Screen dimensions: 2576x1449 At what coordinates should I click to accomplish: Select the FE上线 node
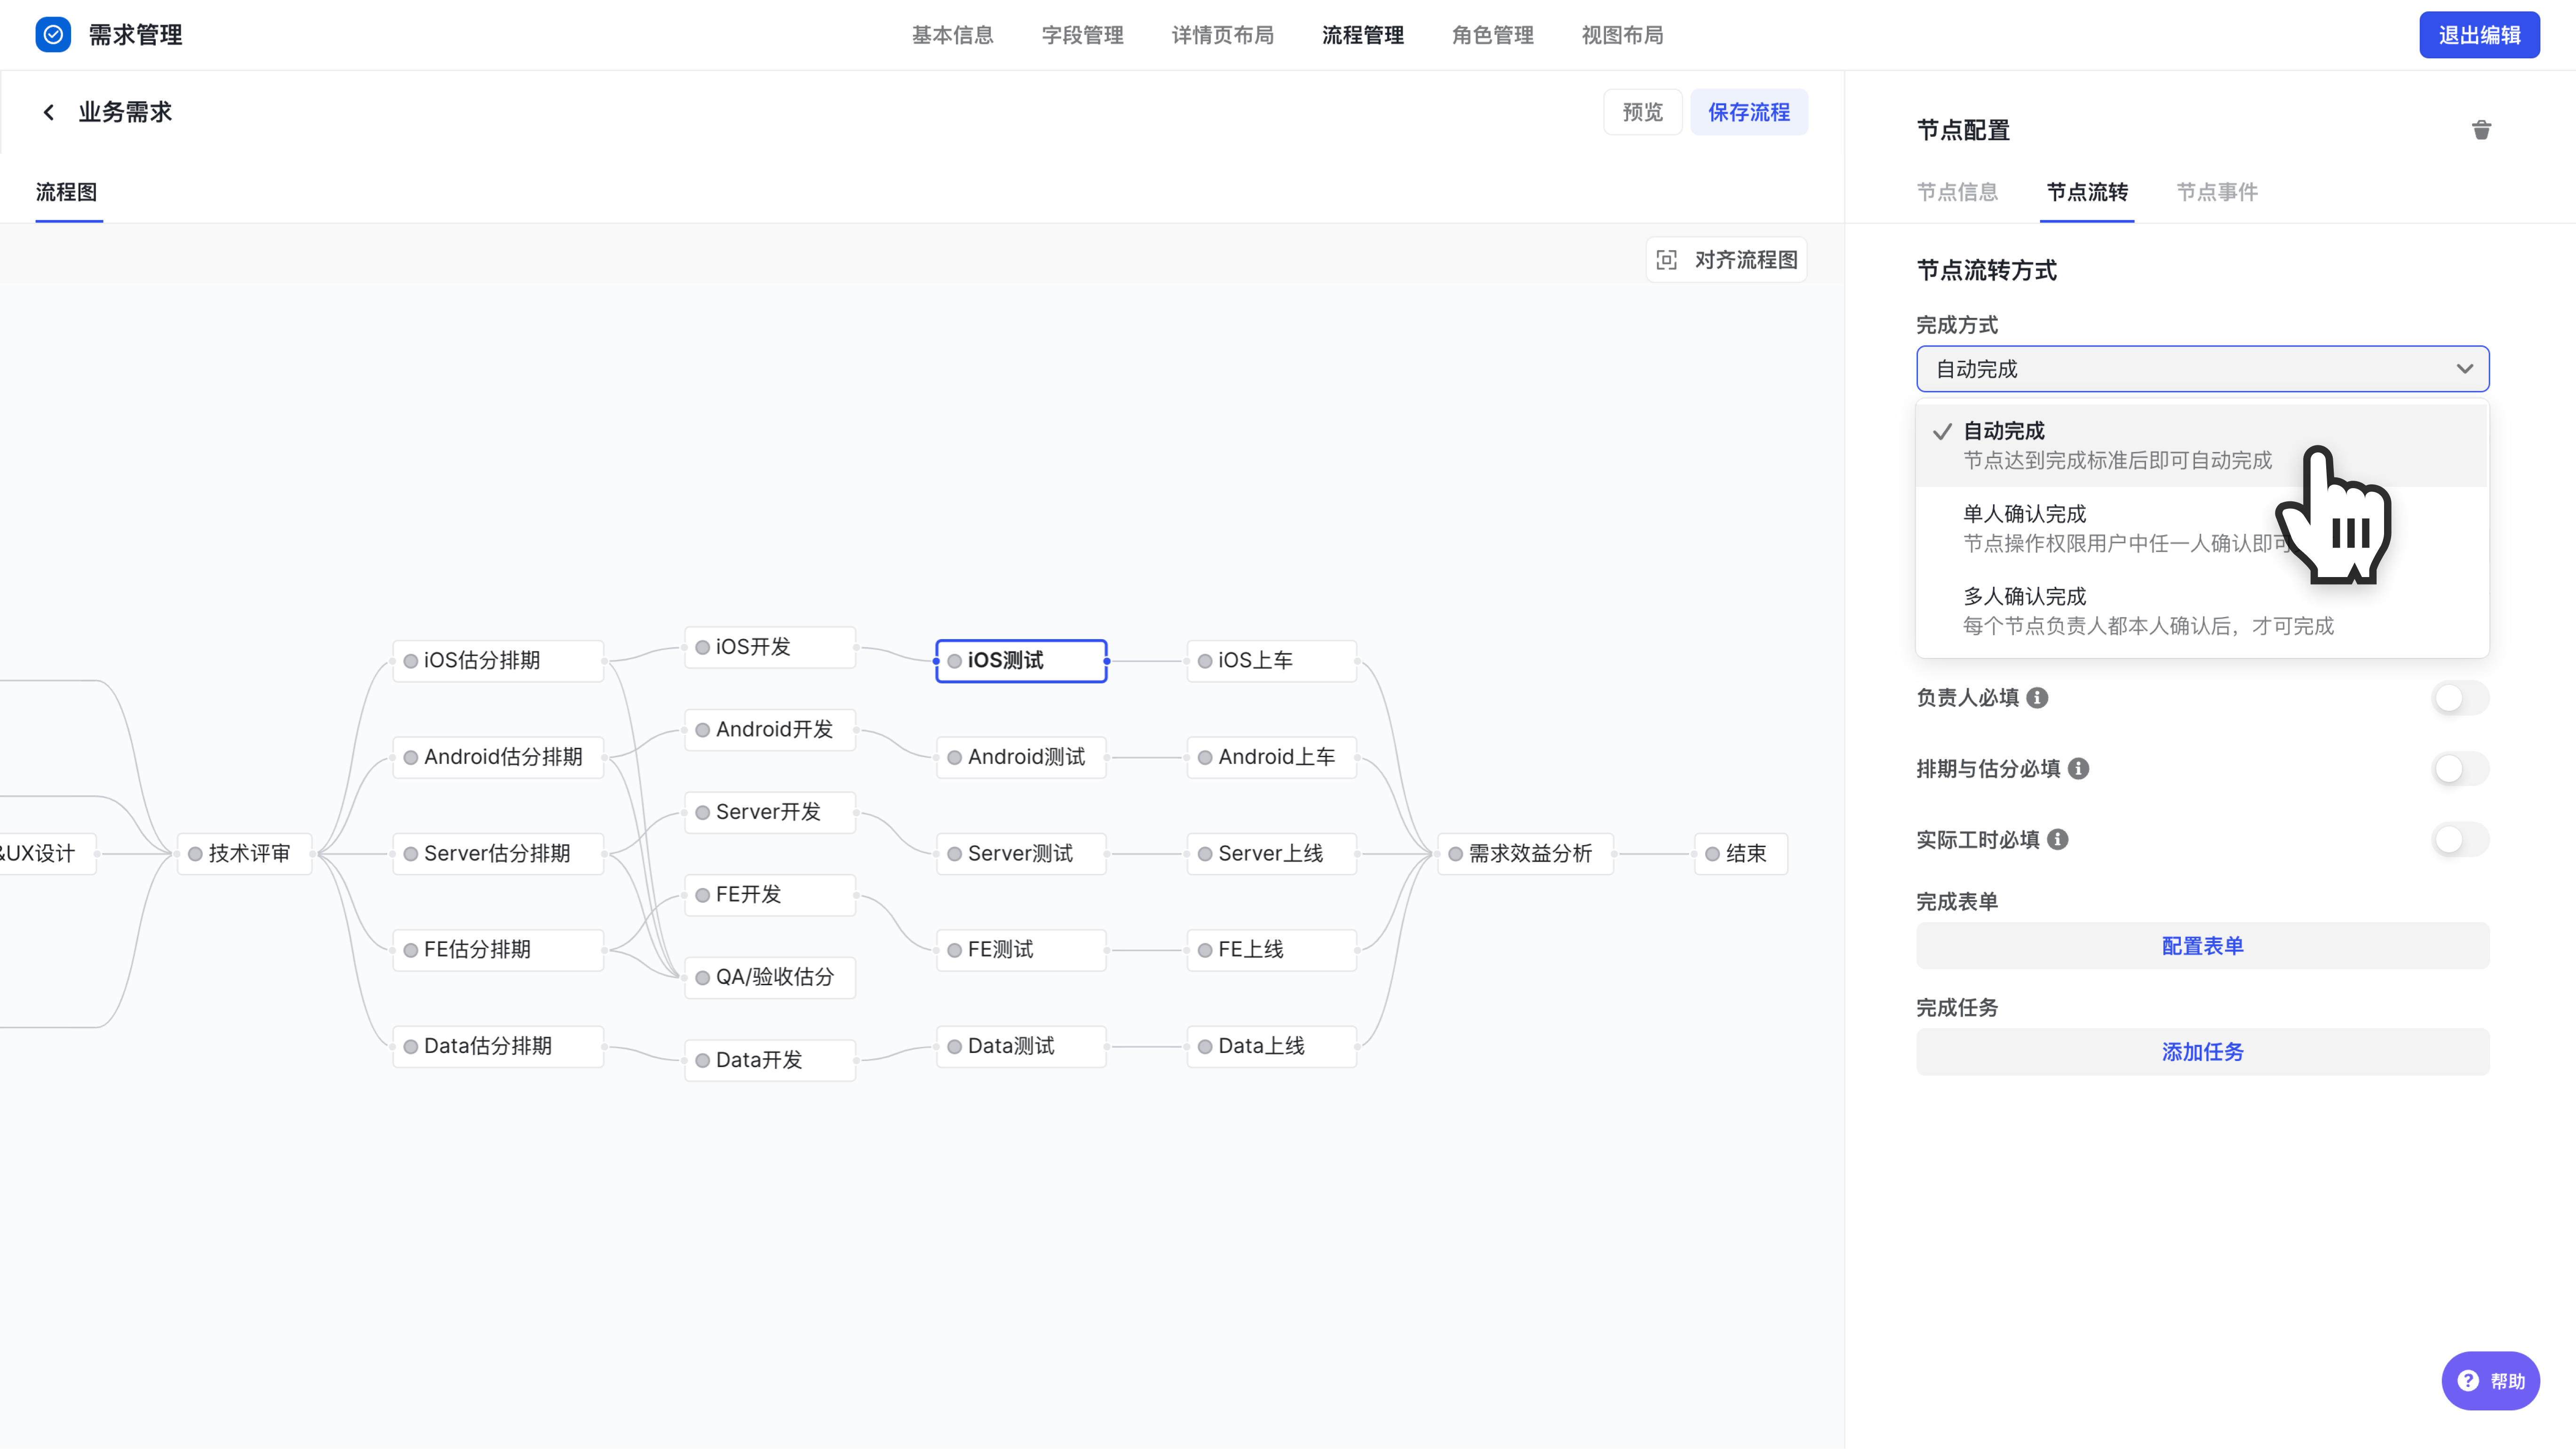tap(1271, 950)
